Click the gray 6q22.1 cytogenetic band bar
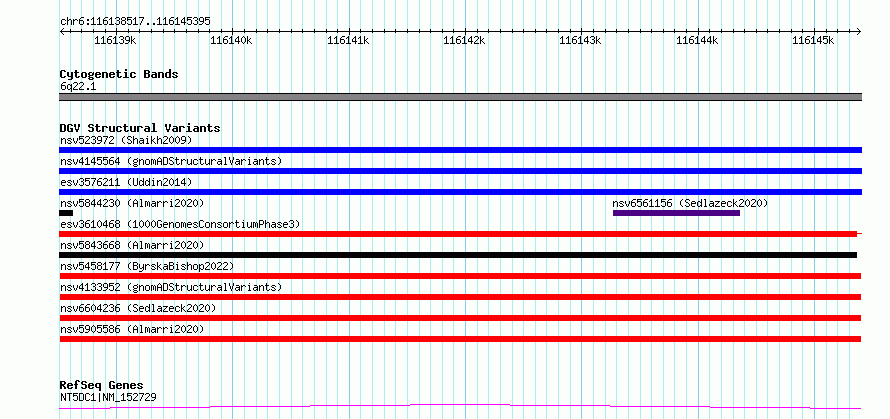890x419 pixels. (x=460, y=97)
